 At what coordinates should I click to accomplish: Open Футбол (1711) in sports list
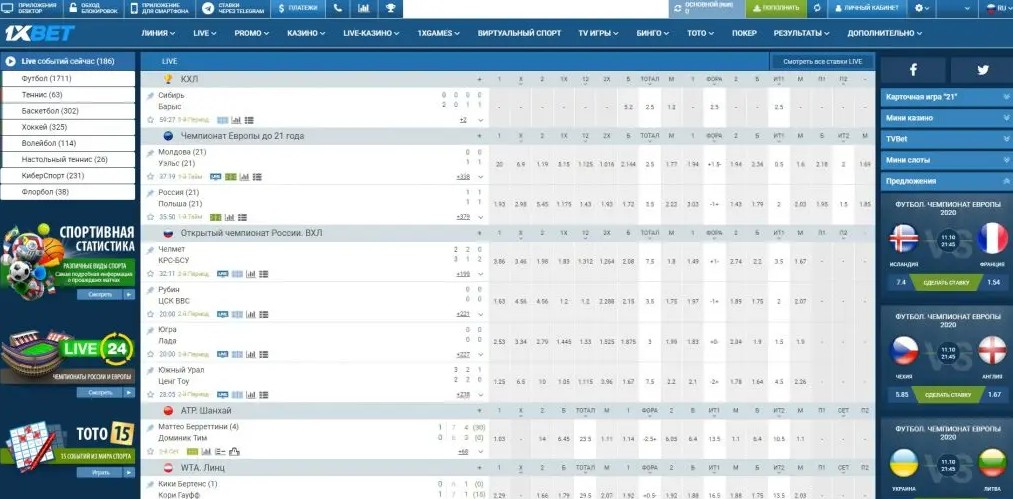pyautogui.click(x=68, y=78)
